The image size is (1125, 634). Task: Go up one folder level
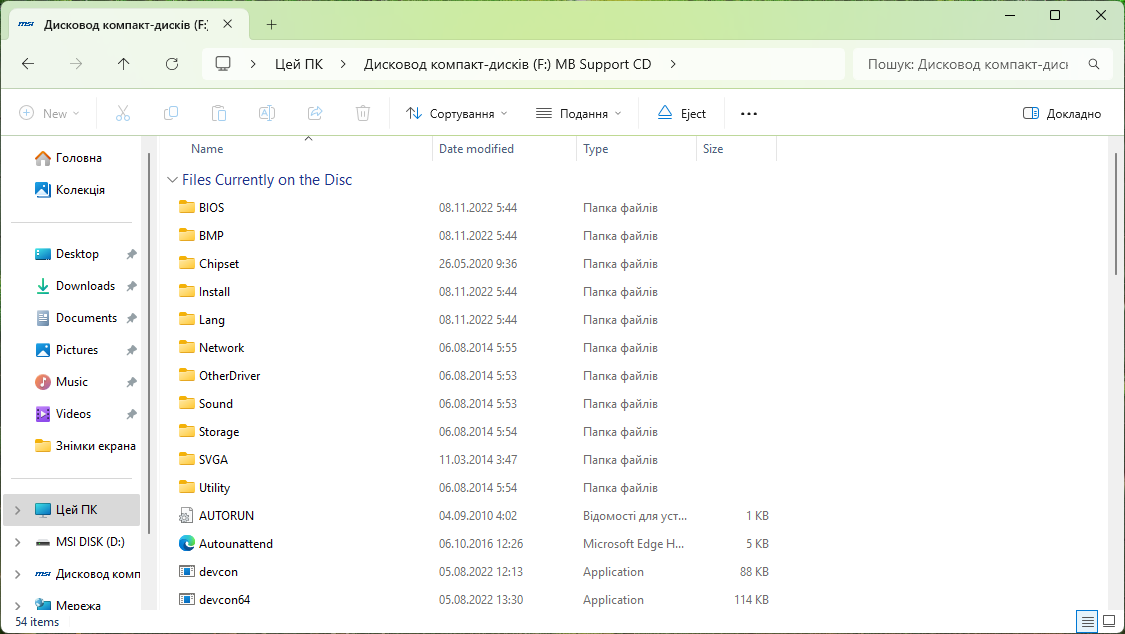click(x=123, y=64)
